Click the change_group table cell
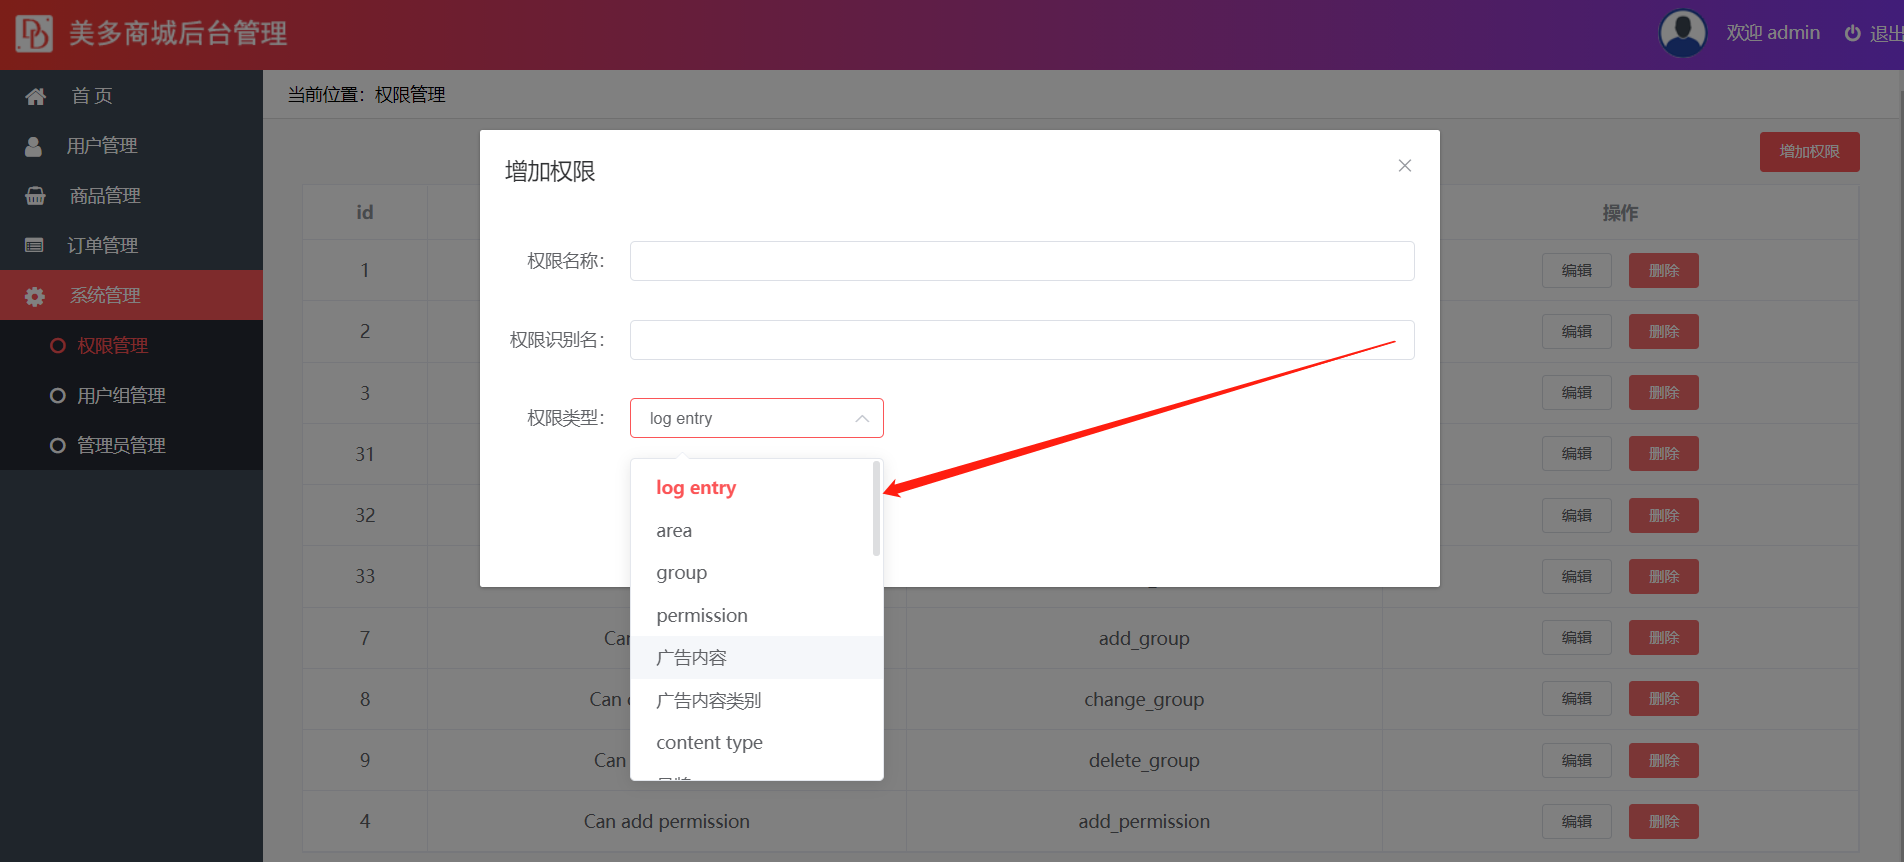Screen dimensions: 1904x862 [x=1144, y=700]
